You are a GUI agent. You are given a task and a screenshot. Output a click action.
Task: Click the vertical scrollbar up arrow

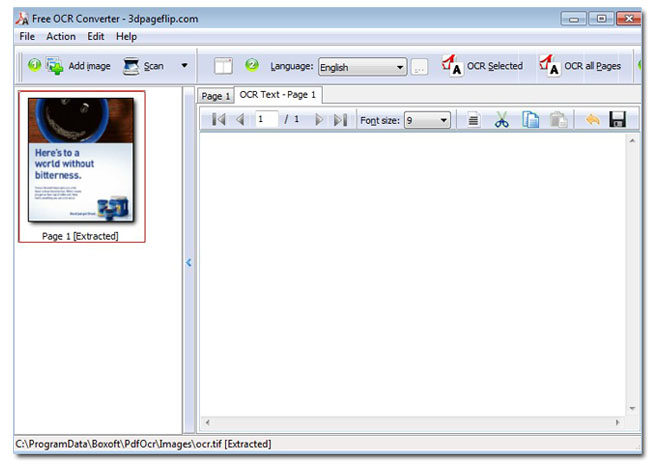click(632, 141)
